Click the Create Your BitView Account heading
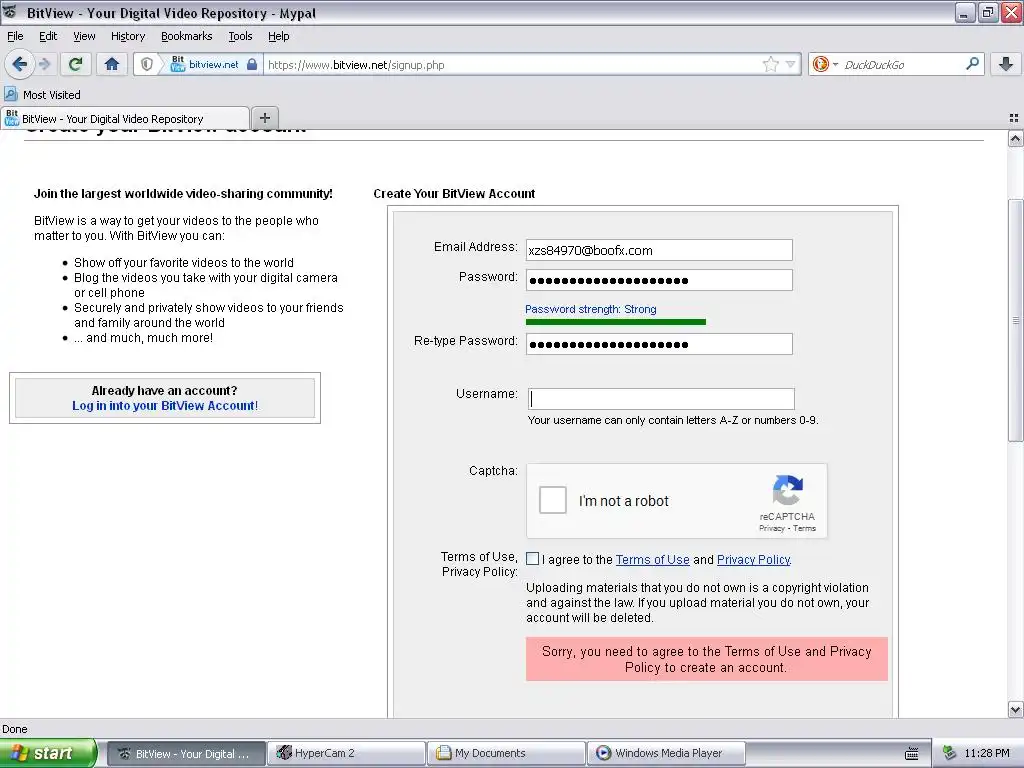This screenshot has width=1024, height=768. pyautogui.click(x=454, y=193)
